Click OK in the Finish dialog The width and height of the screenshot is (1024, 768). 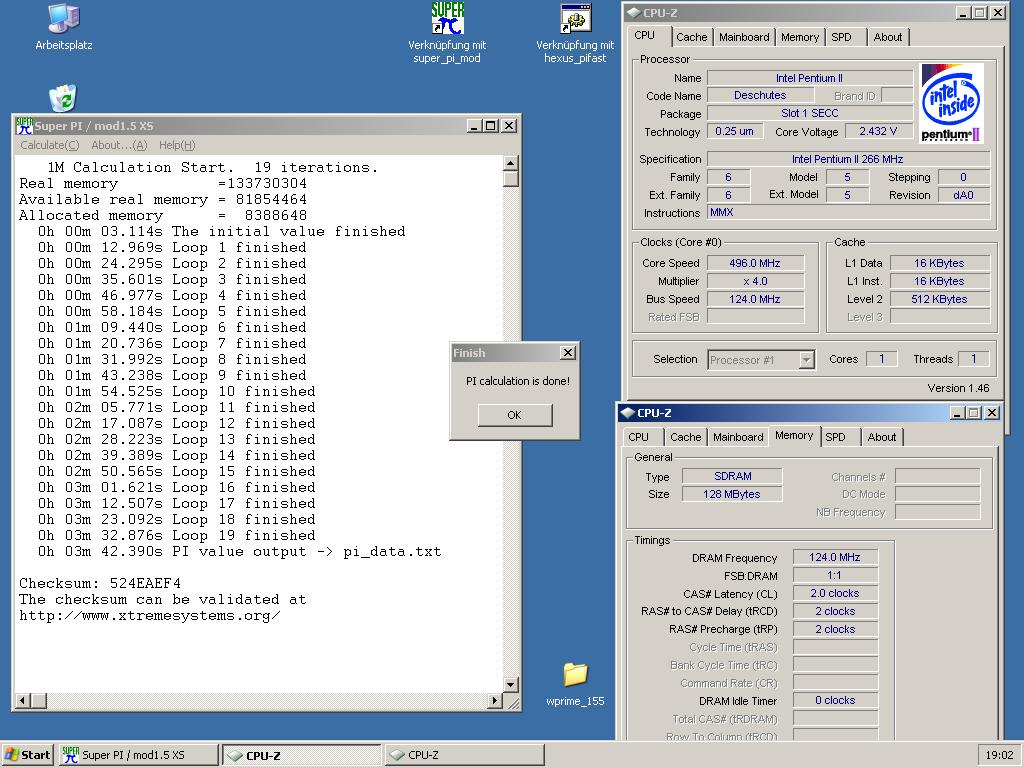pos(515,415)
